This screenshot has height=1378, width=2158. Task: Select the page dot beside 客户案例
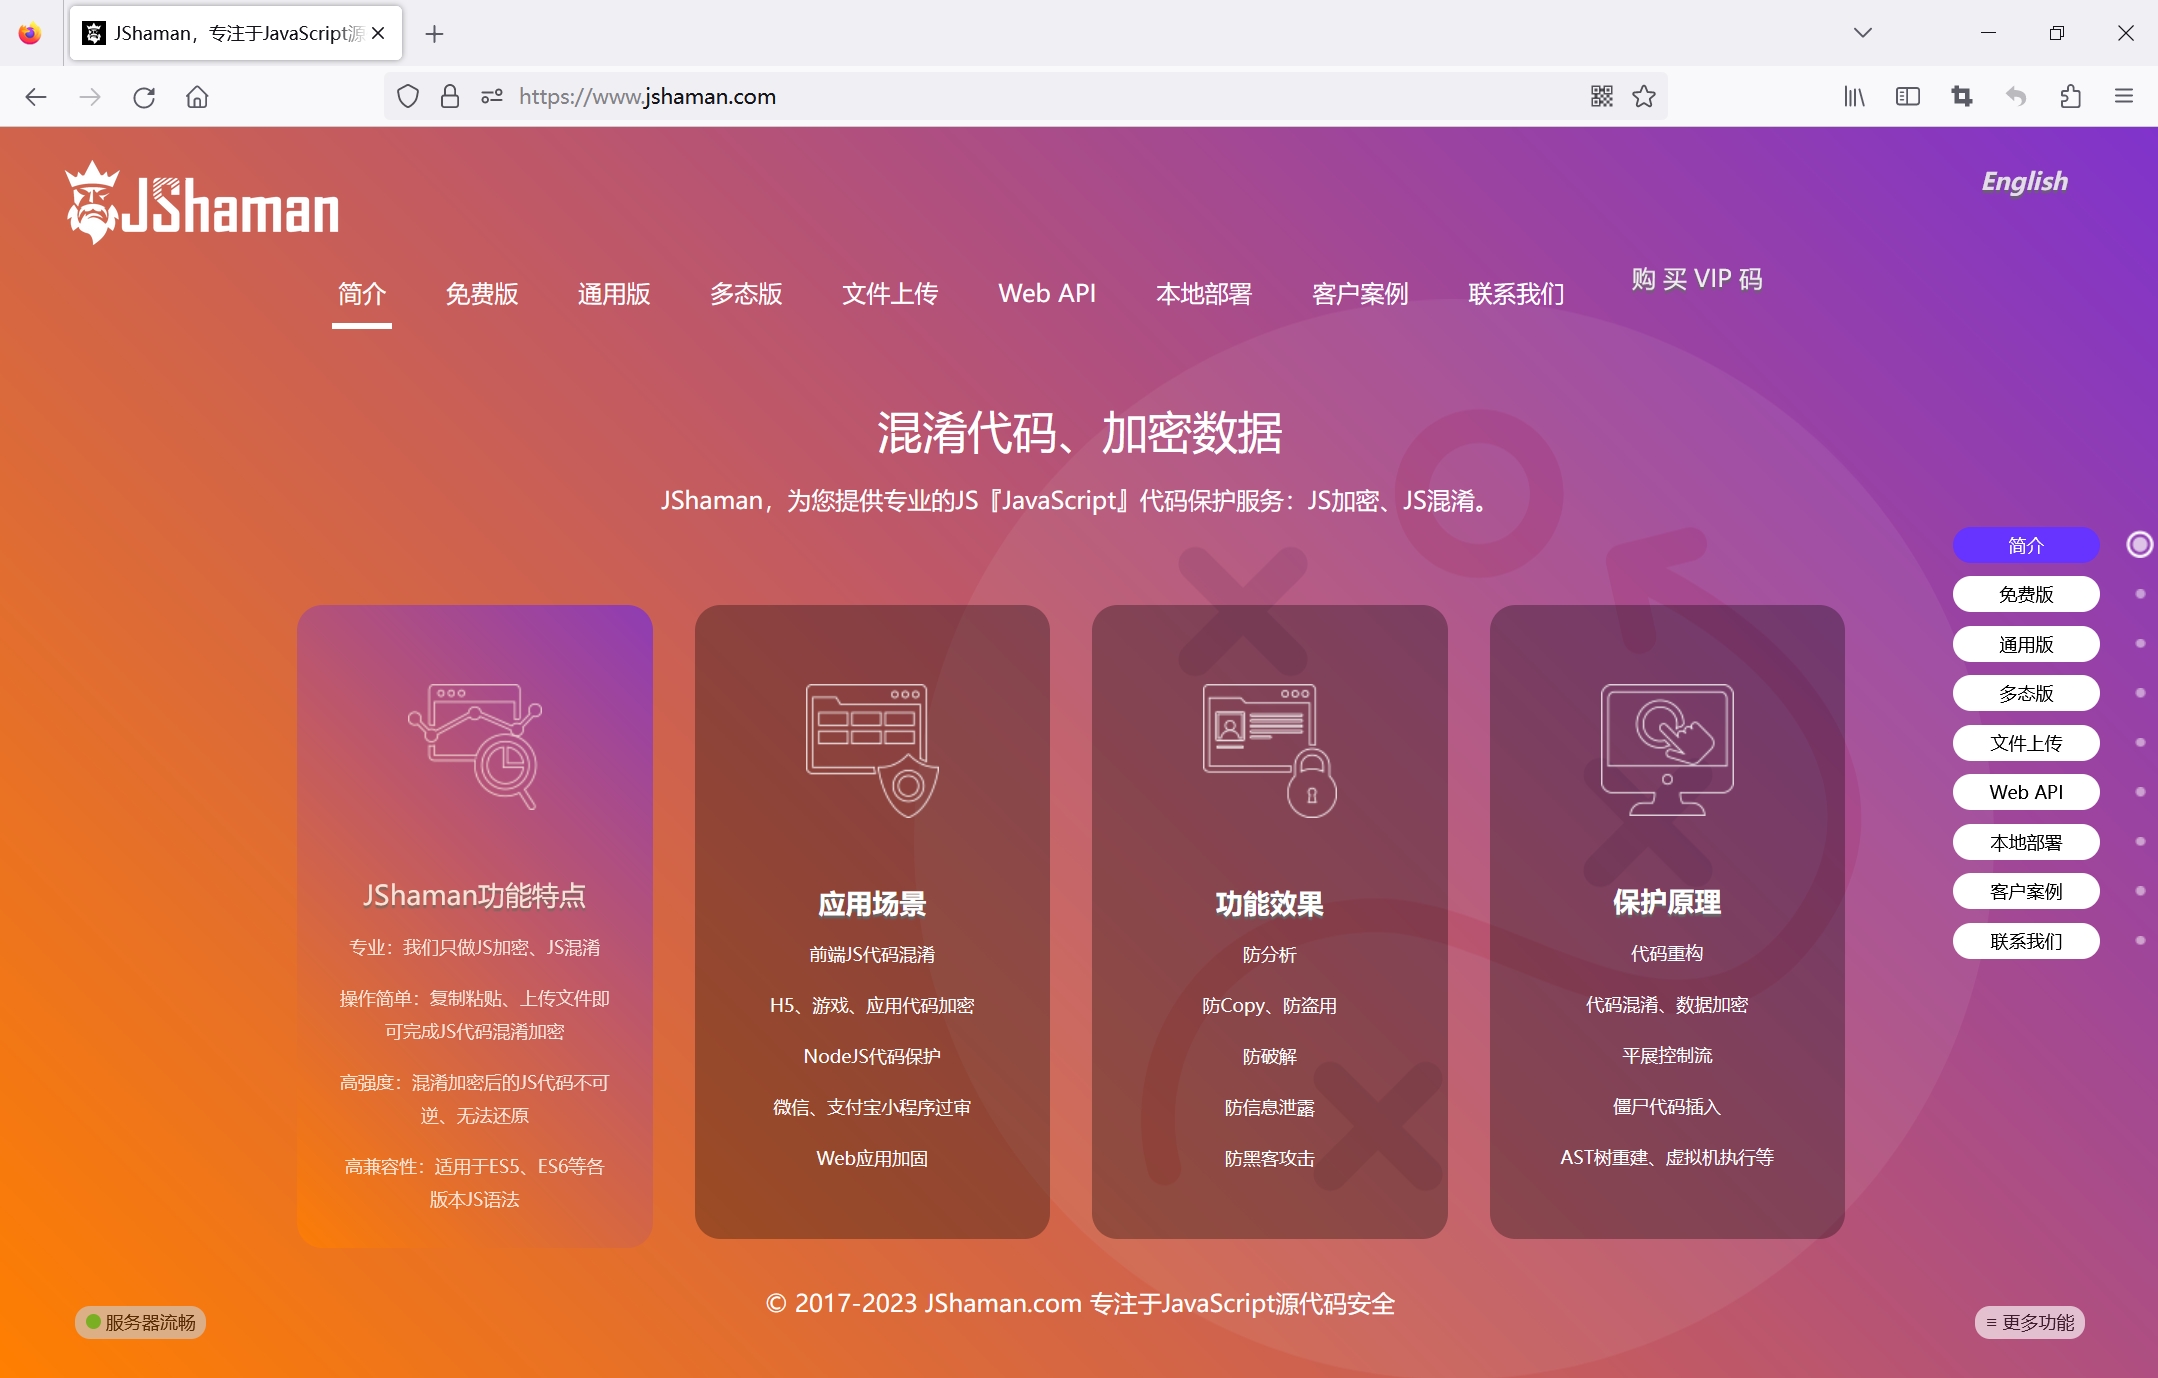[2140, 891]
